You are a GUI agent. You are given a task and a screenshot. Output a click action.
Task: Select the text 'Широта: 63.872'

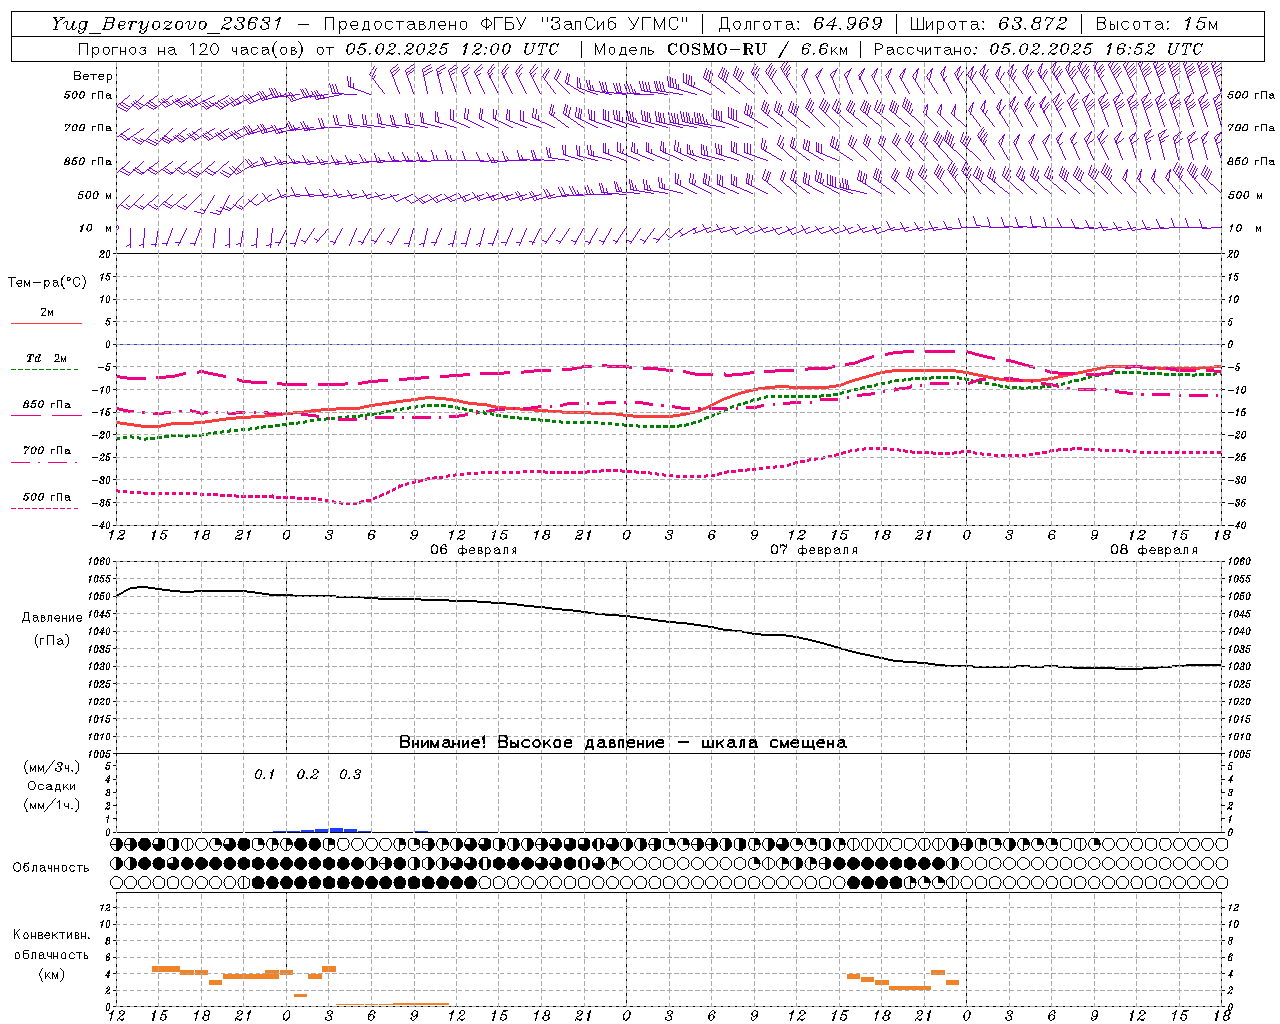(988, 24)
